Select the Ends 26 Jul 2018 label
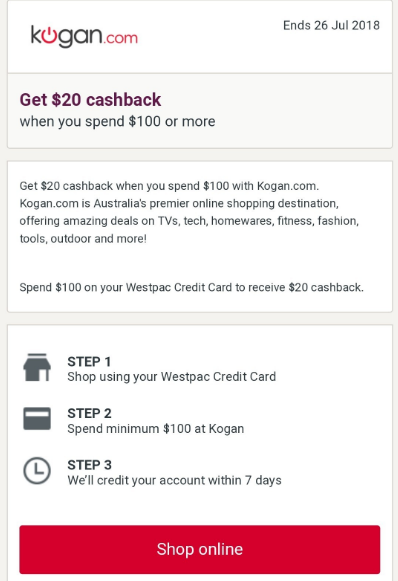The height and width of the screenshot is (581, 398). tap(331, 25)
